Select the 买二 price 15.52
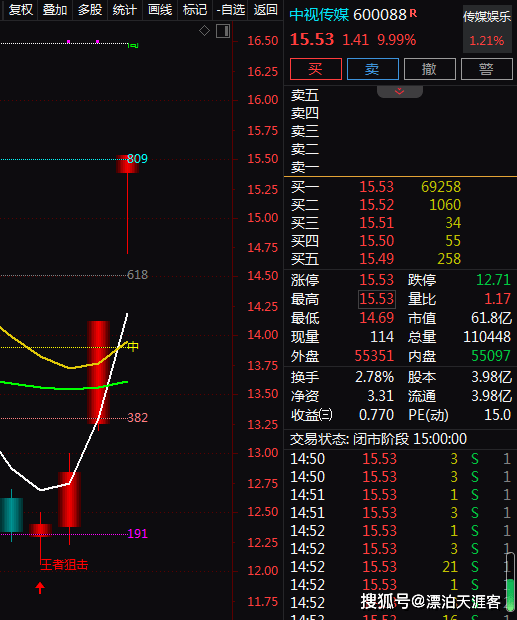Screen dimensions: 517x620 (376, 205)
